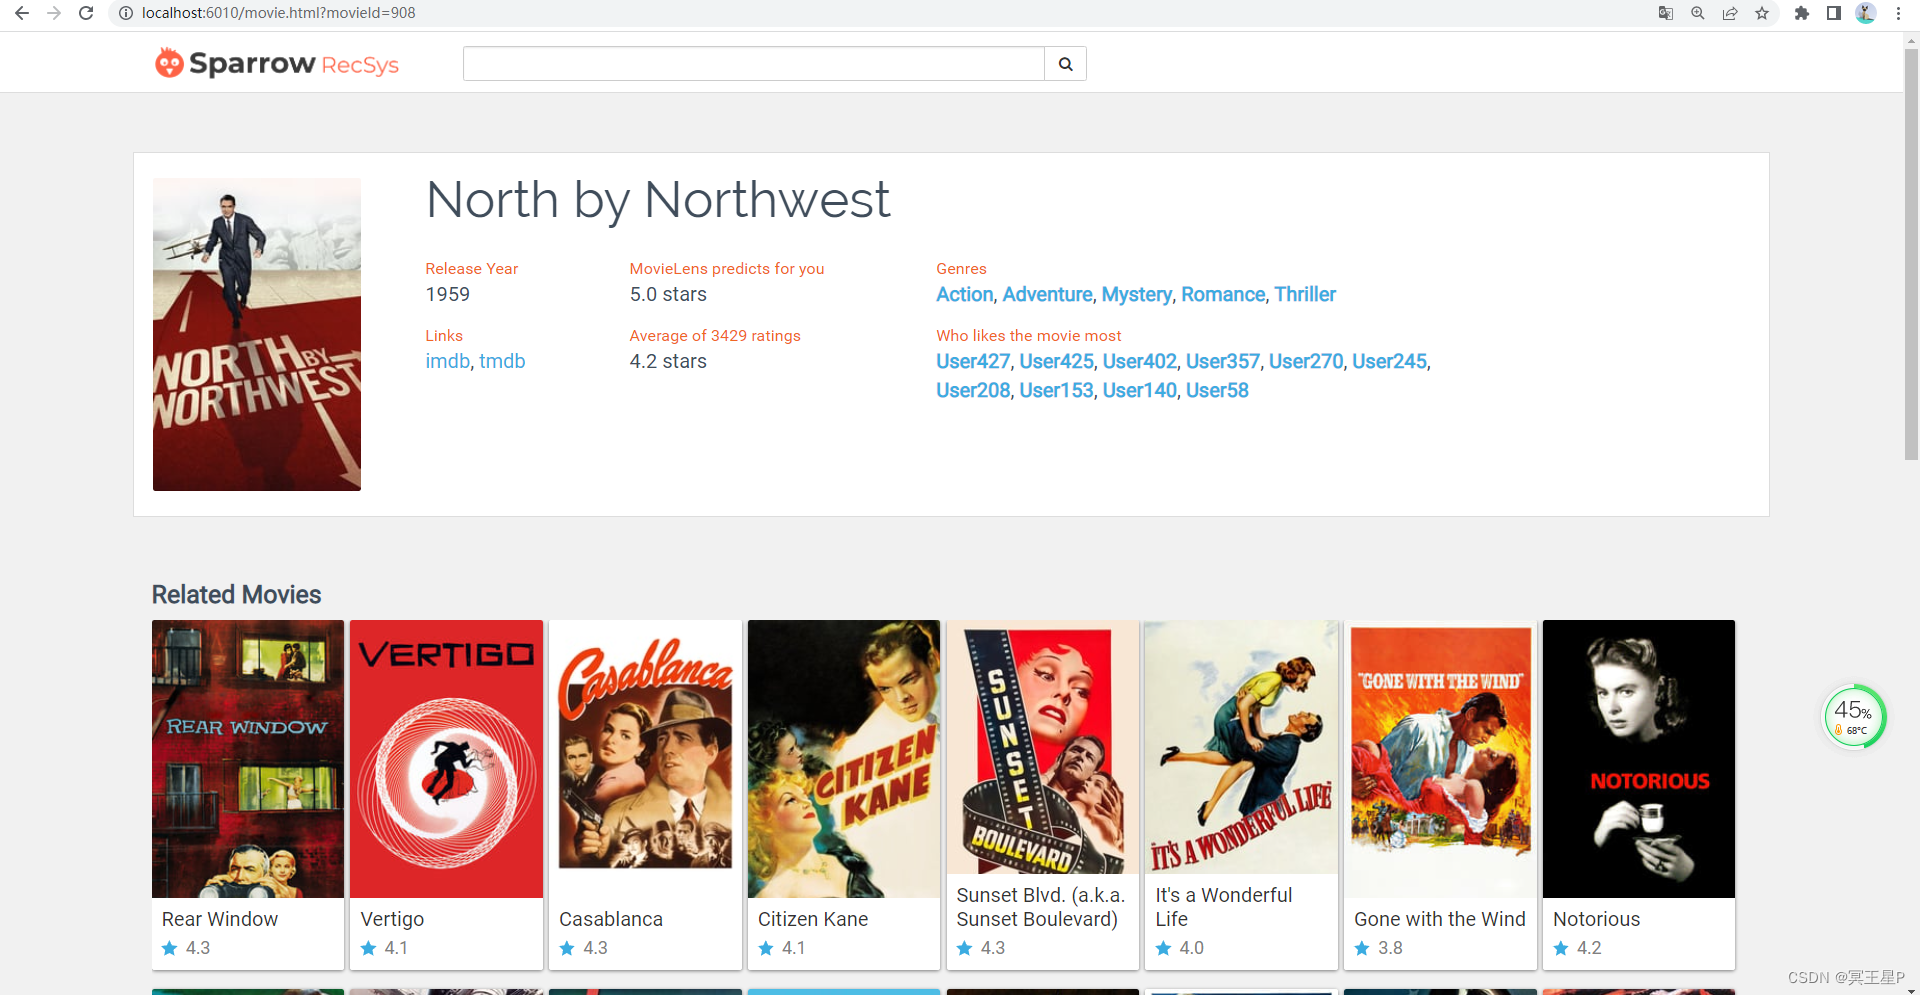Click the Related Movies heading
Image resolution: width=1920 pixels, height=995 pixels.
click(237, 594)
